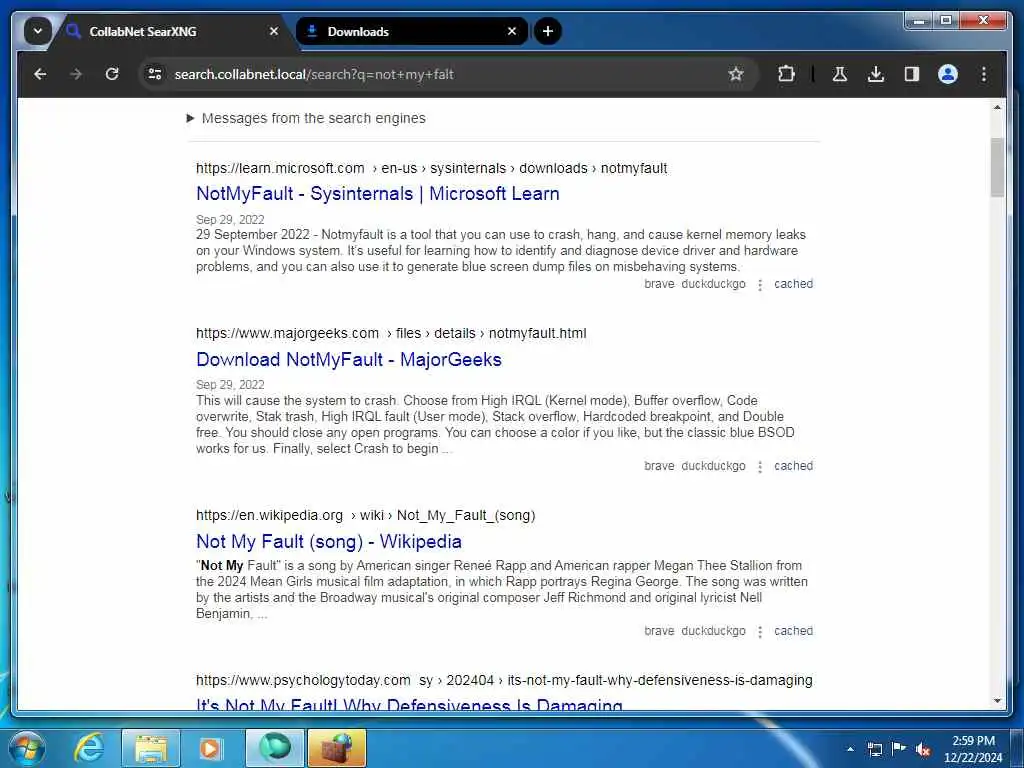
Task: Open the Extensions puzzle icon
Action: pos(786,74)
